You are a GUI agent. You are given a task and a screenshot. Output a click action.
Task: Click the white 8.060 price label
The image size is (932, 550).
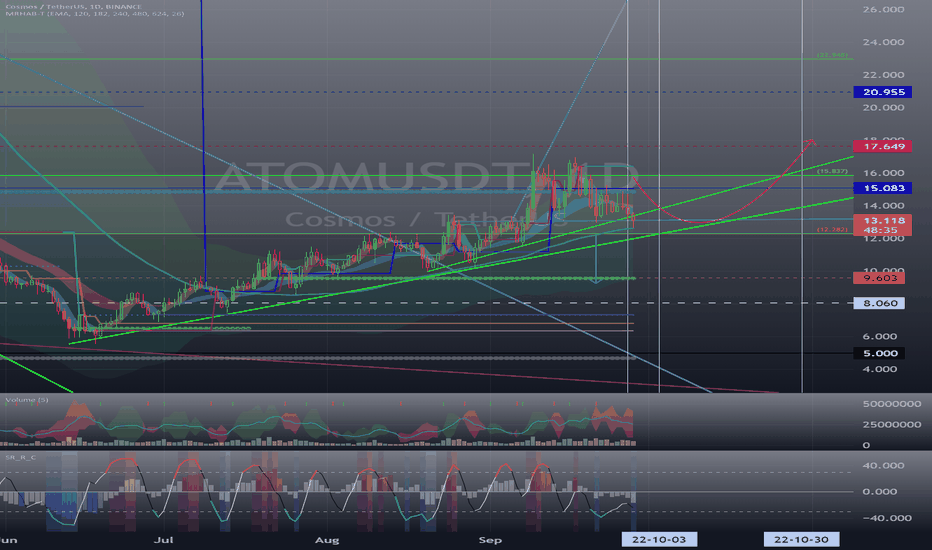[x=880, y=303]
